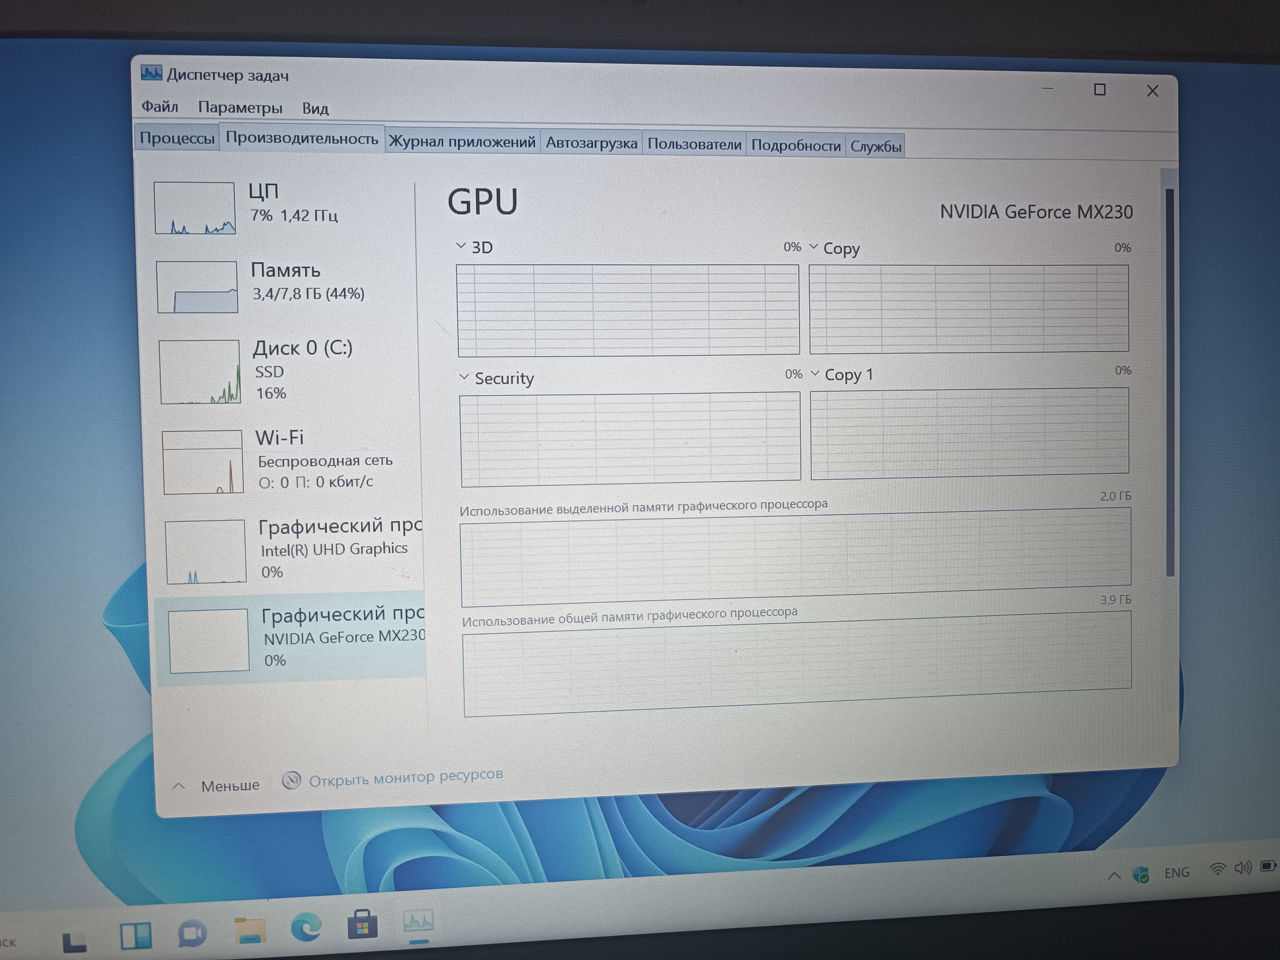1280x960 pixels.
Task: Click the Беспроводная сеть text
Action: click(x=325, y=461)
